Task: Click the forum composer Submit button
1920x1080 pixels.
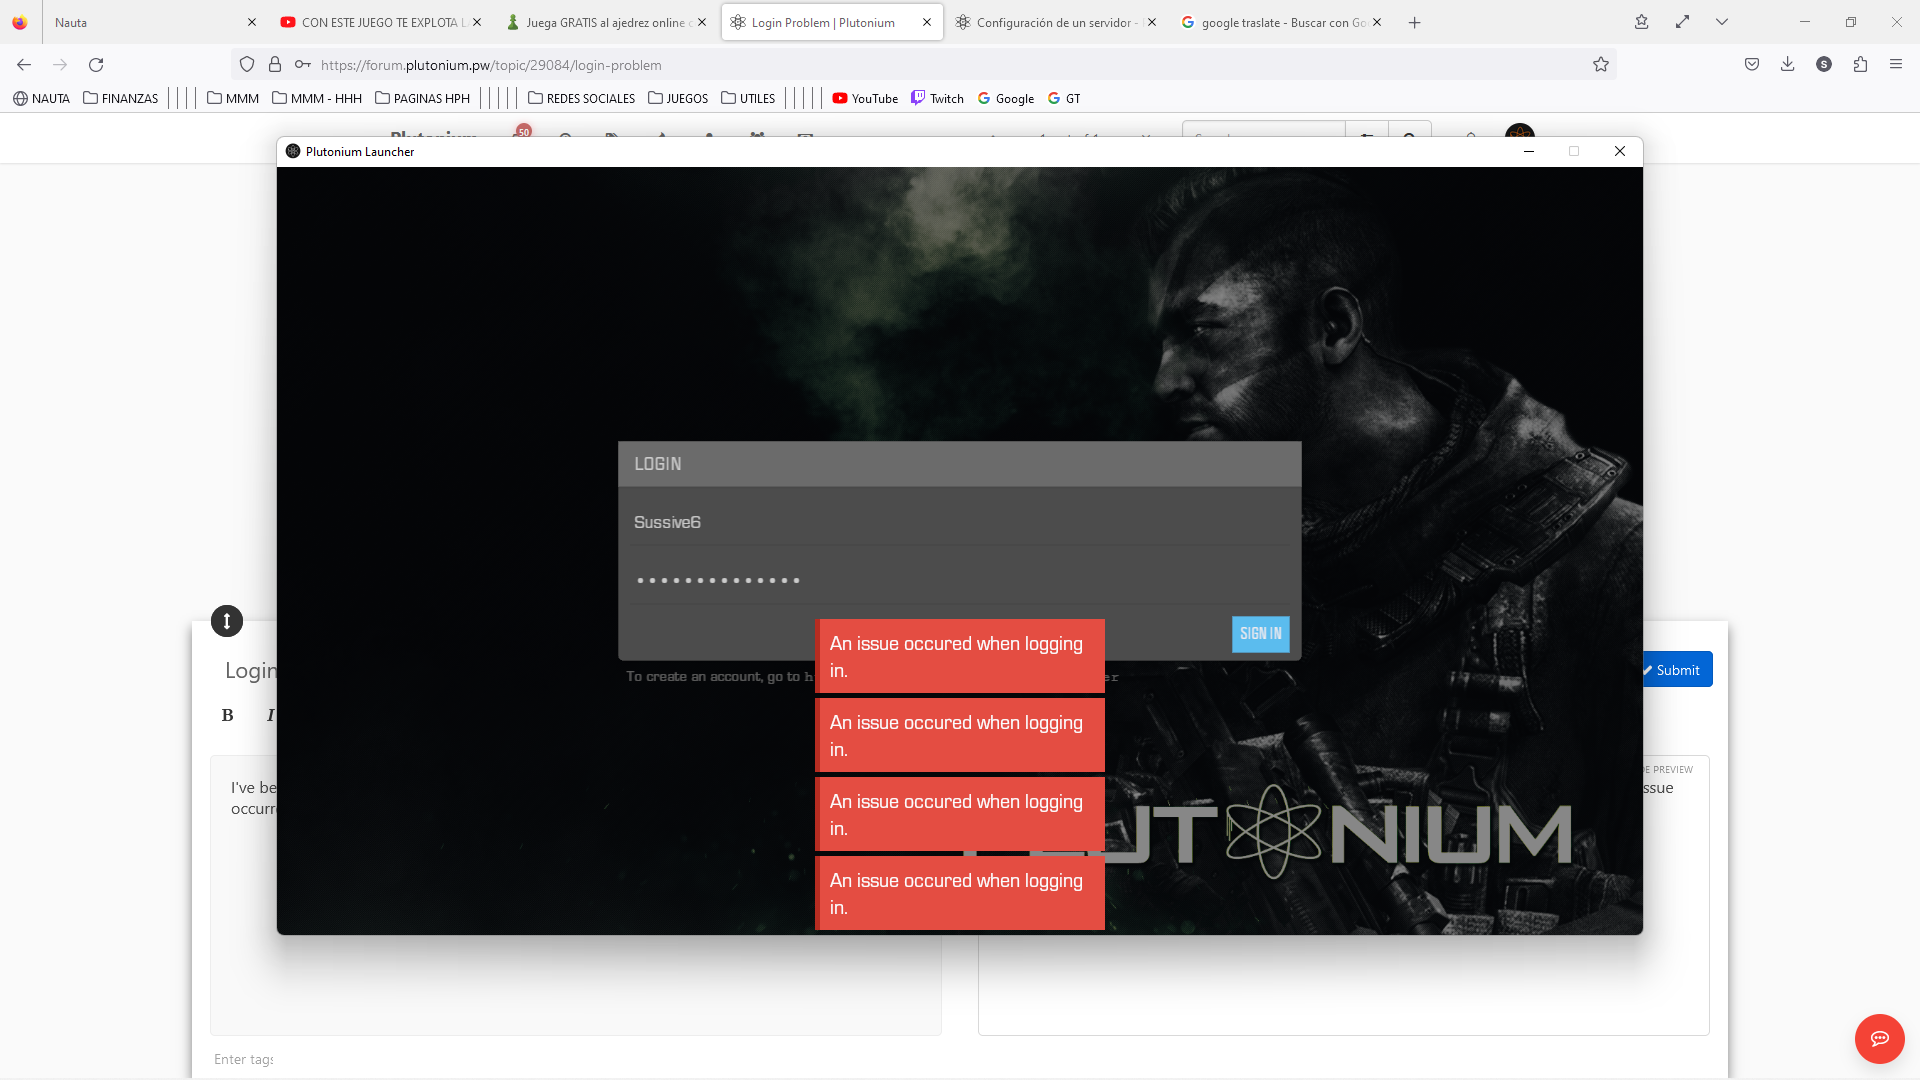Action: coord(1677,670)
